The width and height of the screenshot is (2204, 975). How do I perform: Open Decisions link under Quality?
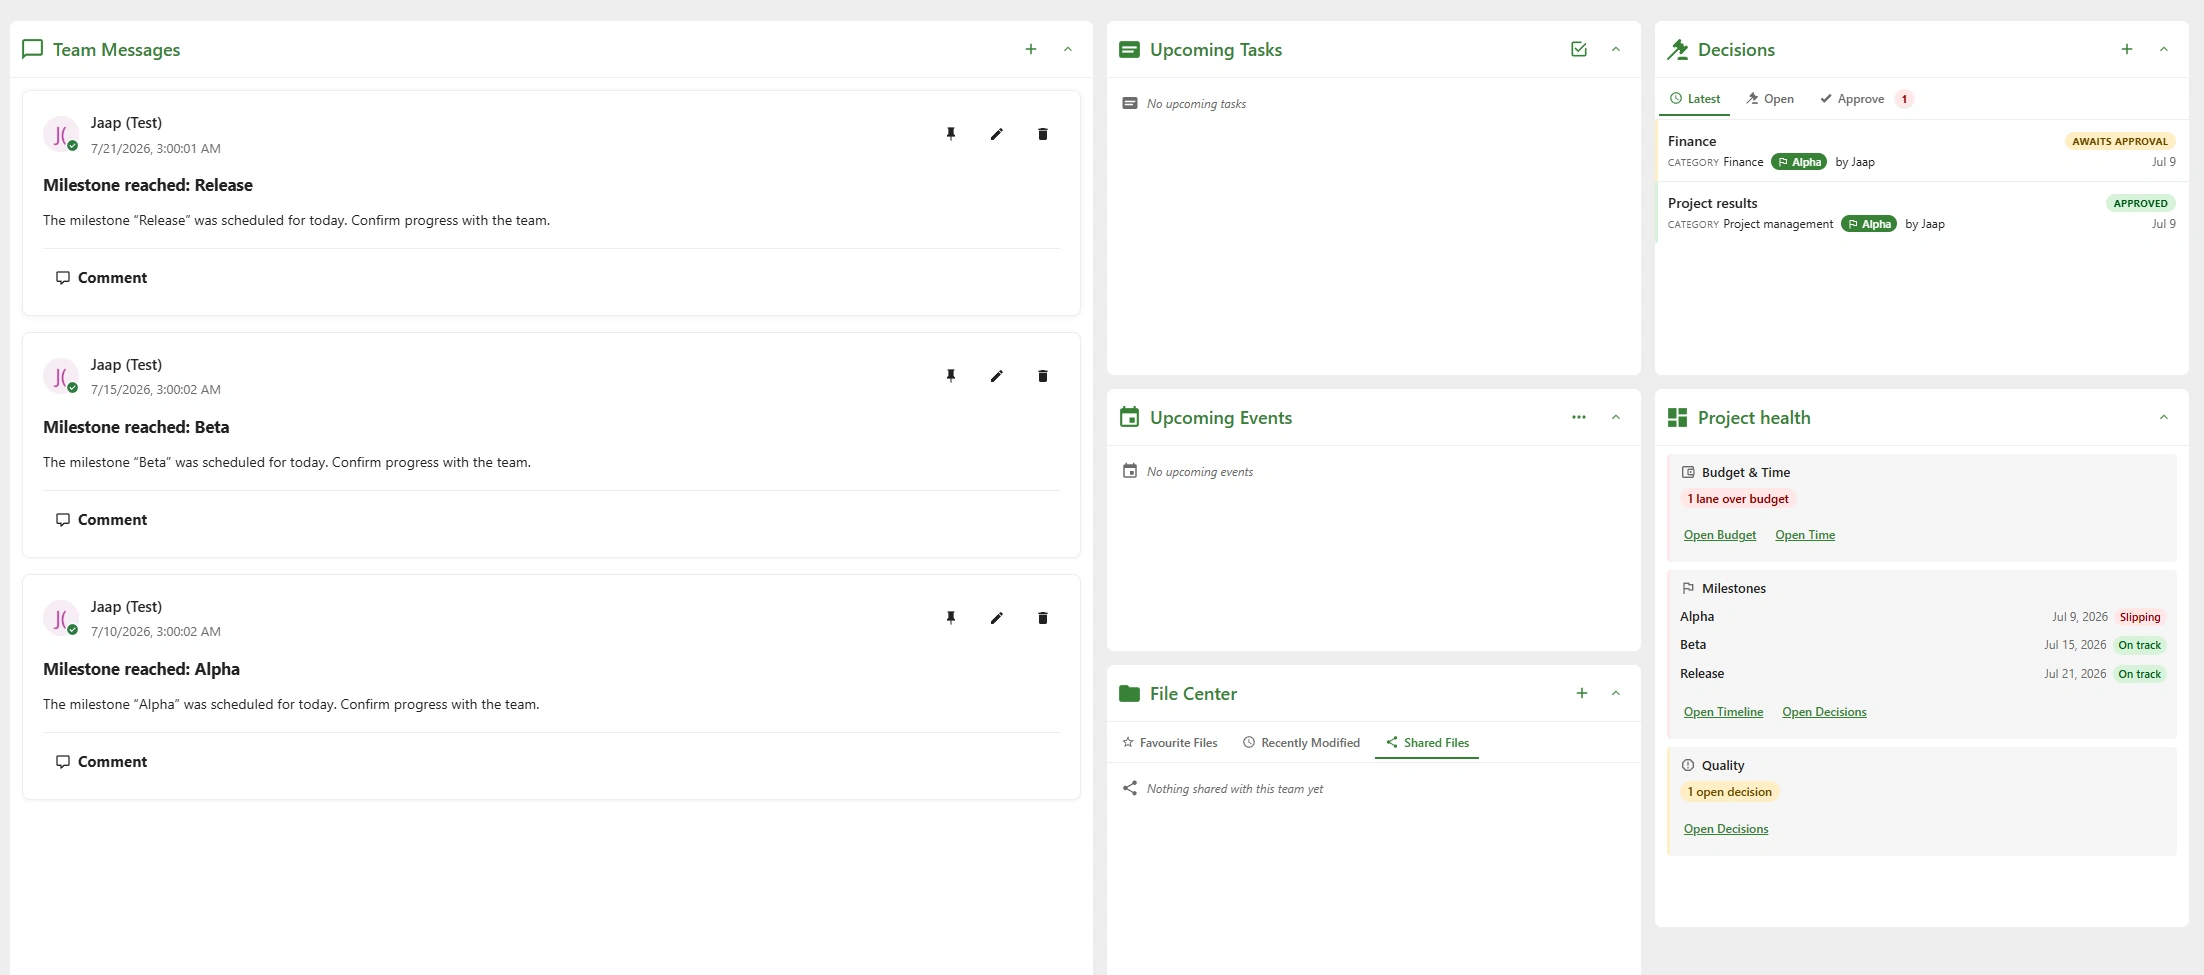coord(1725,829)
